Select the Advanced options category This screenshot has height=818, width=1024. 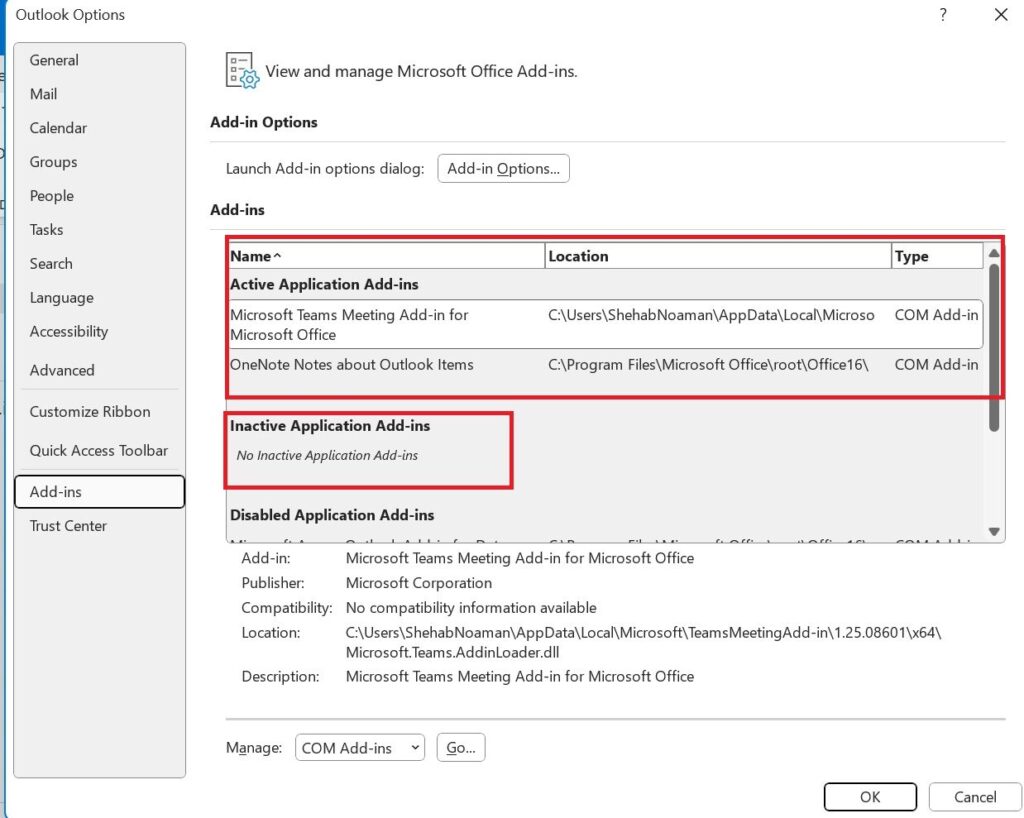62,370
